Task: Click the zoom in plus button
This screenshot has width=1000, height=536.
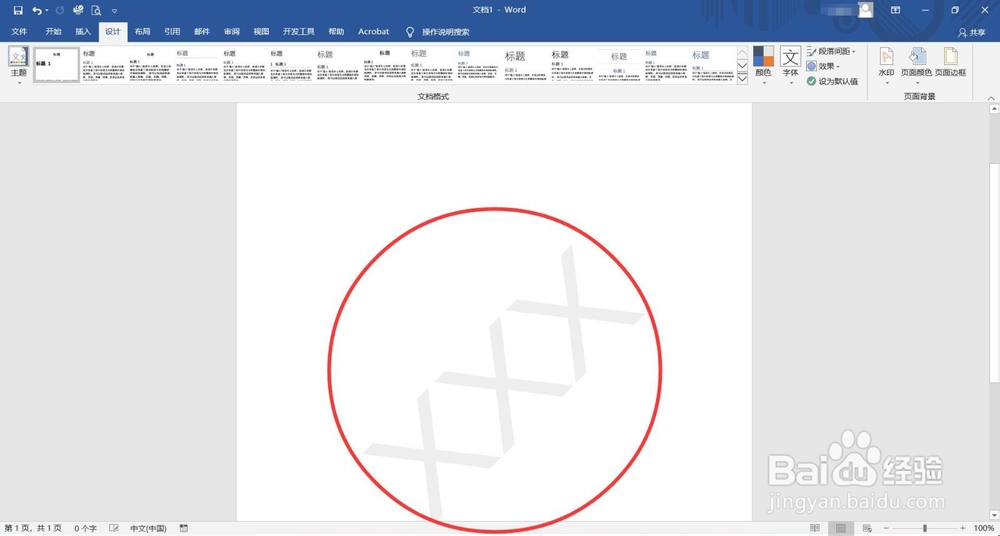Action: click(x=963, y=528)
